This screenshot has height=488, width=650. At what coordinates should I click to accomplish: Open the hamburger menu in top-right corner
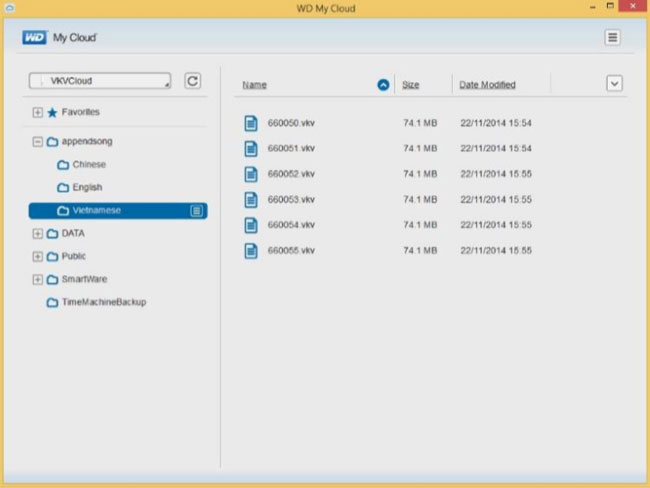612,37
